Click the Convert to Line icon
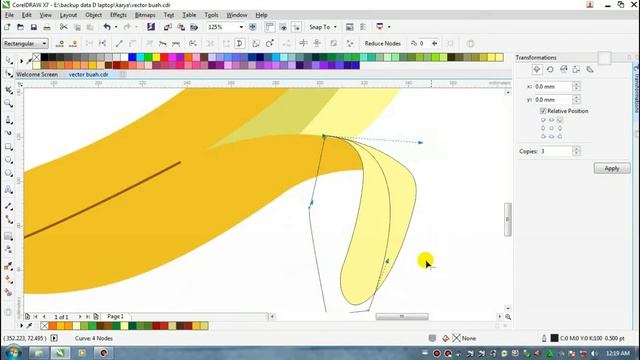 [119, 43]
